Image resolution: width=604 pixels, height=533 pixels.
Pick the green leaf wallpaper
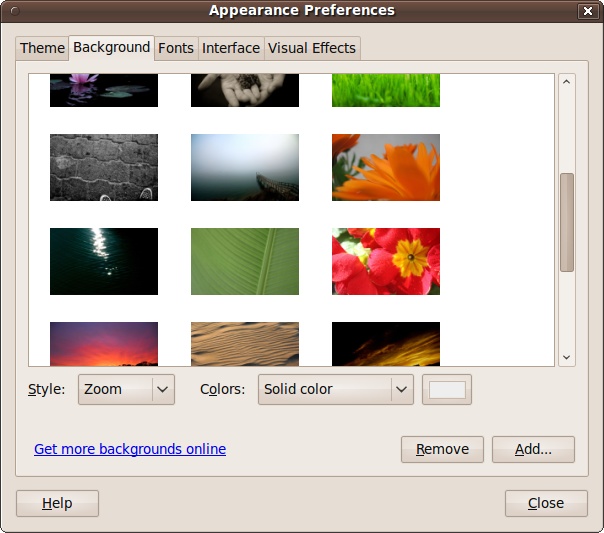[x=245, y=261]
